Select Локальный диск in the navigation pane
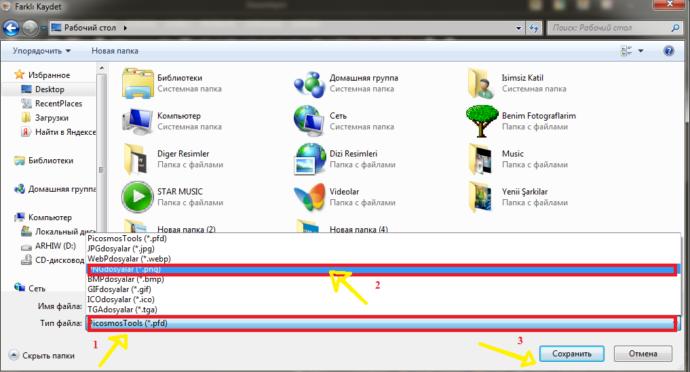The image size is (690, 372). (65, 232)
